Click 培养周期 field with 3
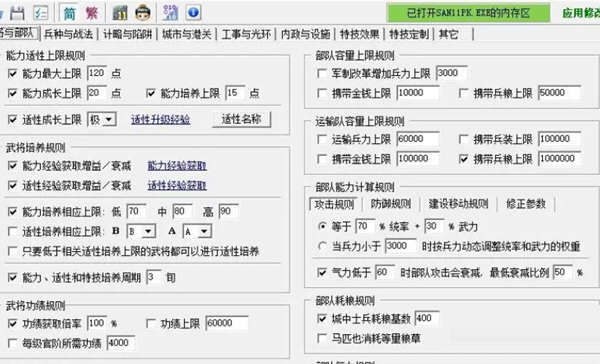This screenshot has width=600, height=364. pyautogui.click(x=154, y=277)
